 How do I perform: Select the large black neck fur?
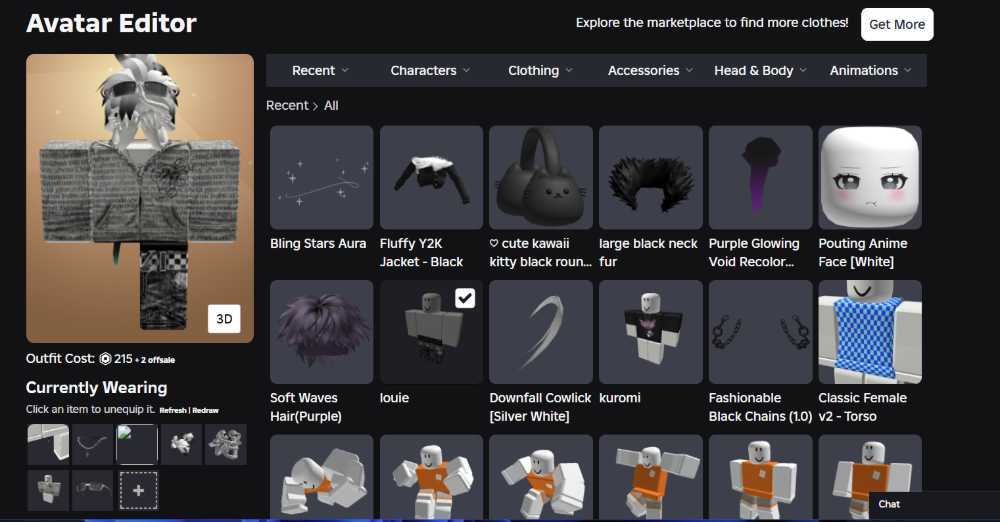point(651,177)
